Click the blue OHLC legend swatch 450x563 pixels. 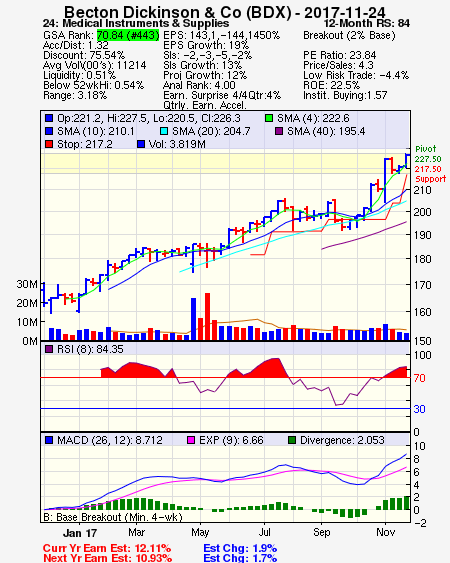49,118
